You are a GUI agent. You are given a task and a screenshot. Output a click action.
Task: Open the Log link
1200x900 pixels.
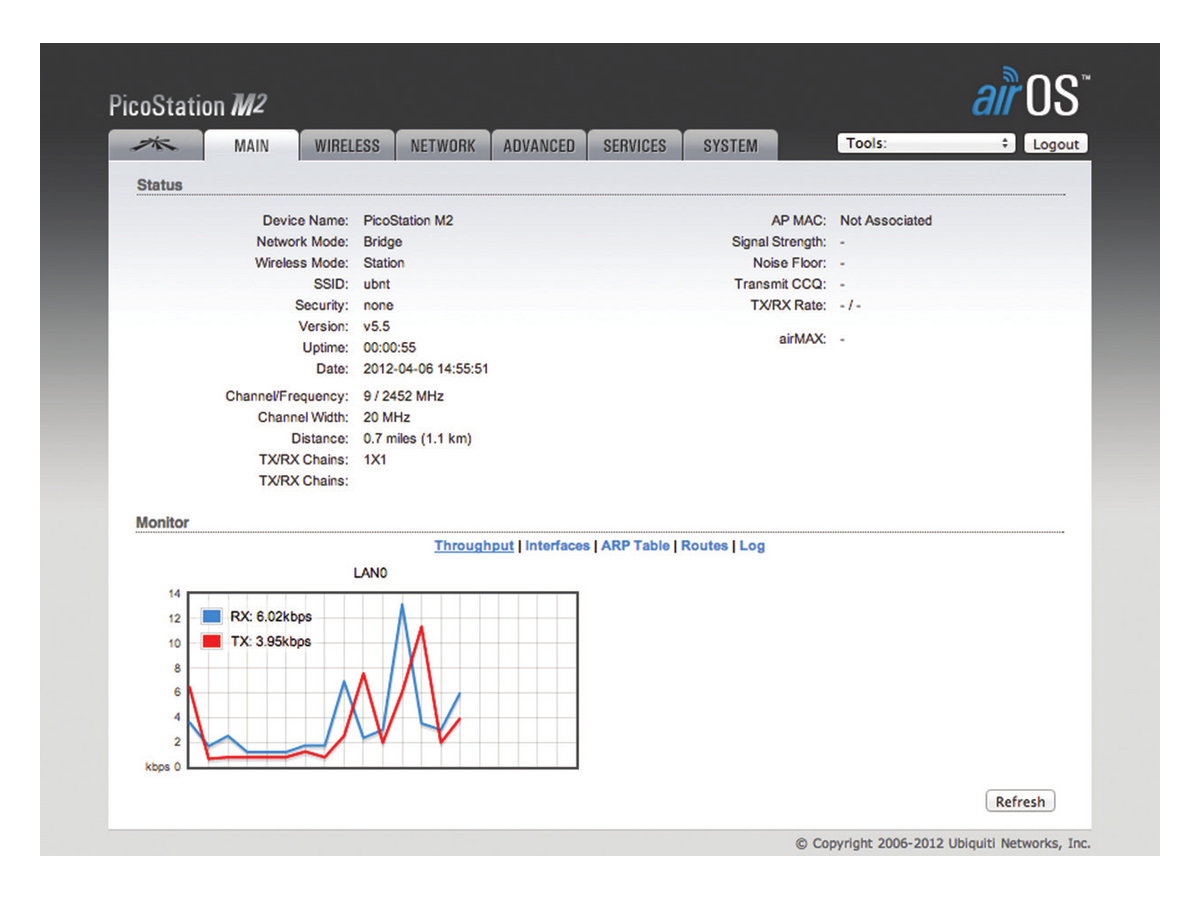coord(752,546)
